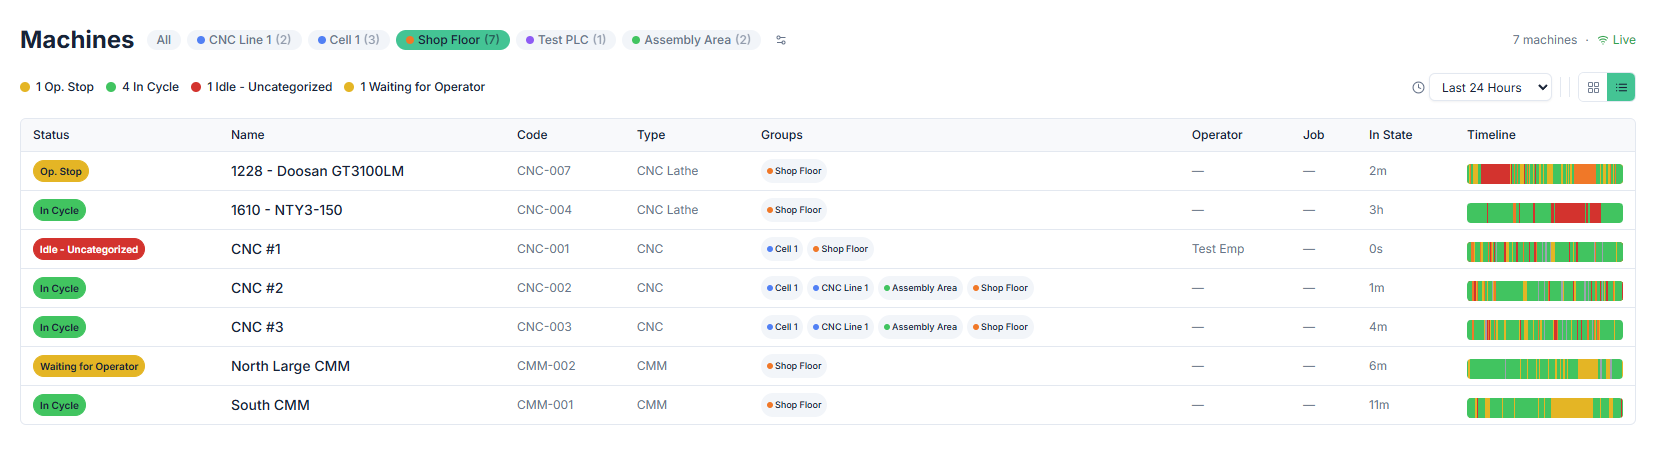This screenshot has height=460, width=1655.
Task: Click Assembly Area tag in CNC #2 row
Action: 920,288
